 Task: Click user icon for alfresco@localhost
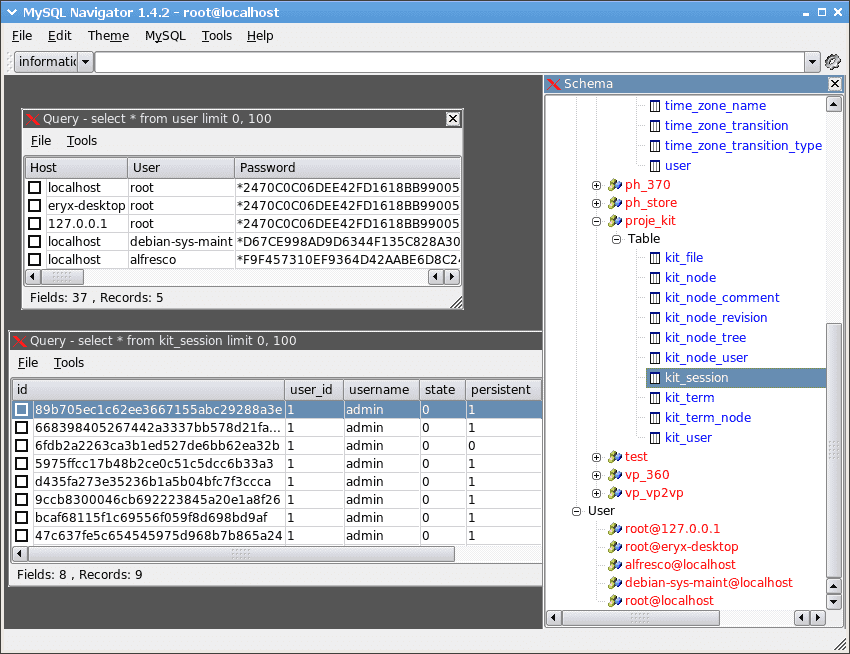point(615,565)
